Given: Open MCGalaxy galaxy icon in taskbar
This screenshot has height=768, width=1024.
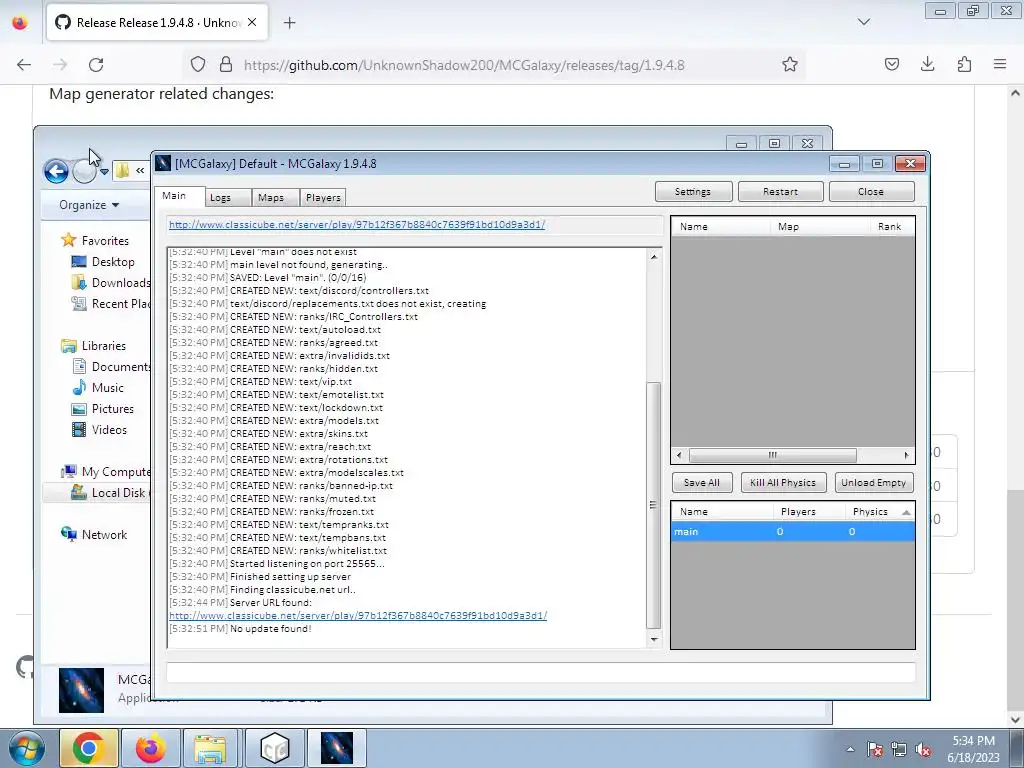Looking at the screenshot, I should [x=337, y=748].
